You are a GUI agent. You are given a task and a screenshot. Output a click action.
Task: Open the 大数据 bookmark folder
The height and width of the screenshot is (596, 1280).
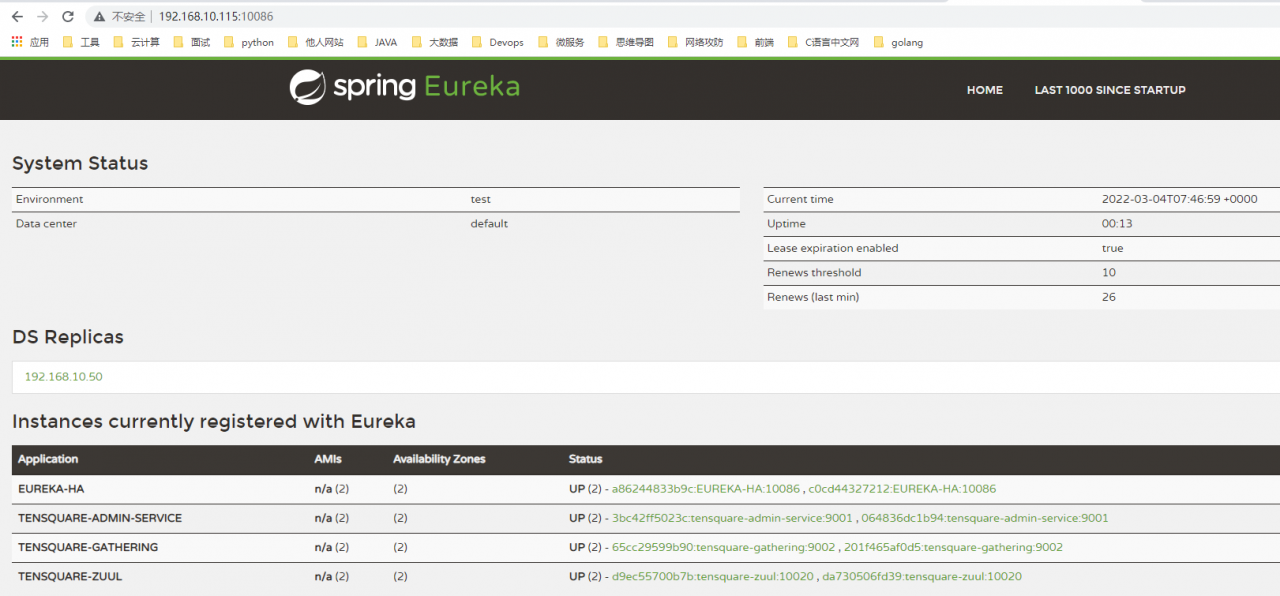pos(435,42)
